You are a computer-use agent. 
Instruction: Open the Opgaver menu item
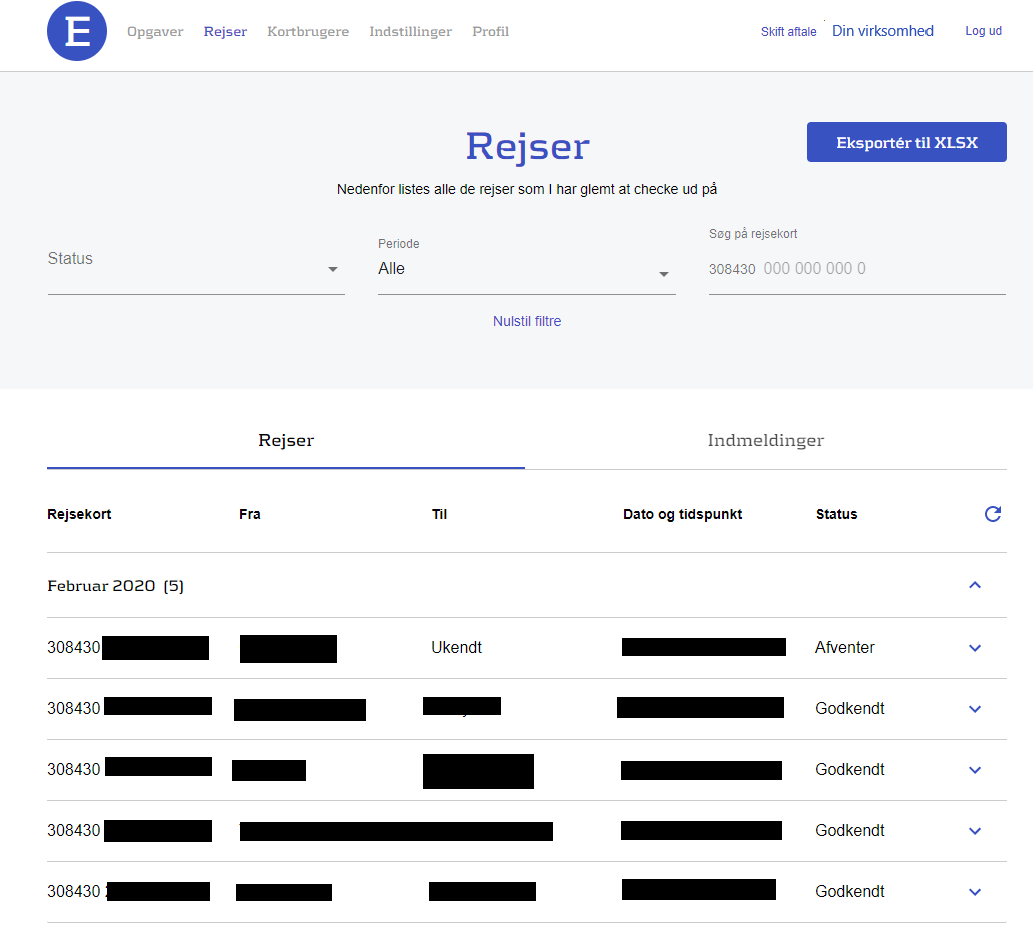click(x=155, y=32)
